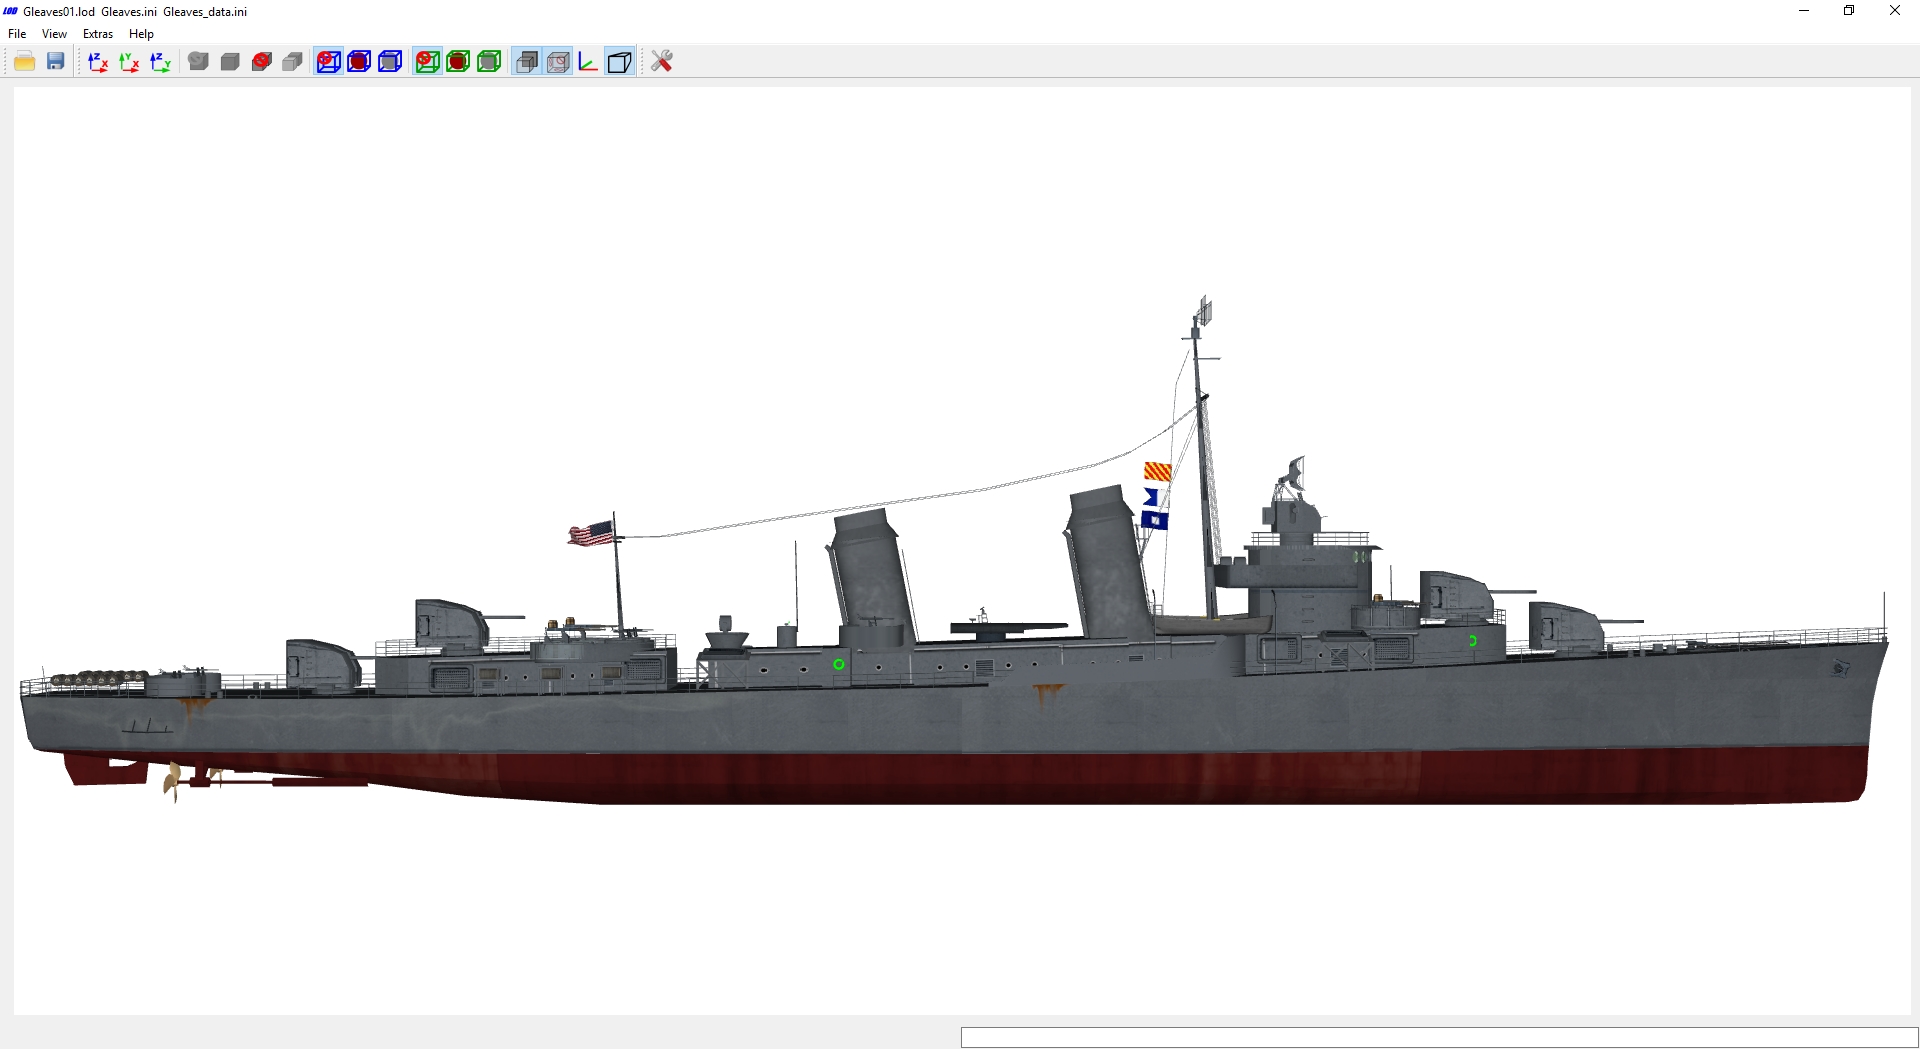Switch to the ZY axis view
This screenshot has width=1920, height=1049.
tap(160, 62)
